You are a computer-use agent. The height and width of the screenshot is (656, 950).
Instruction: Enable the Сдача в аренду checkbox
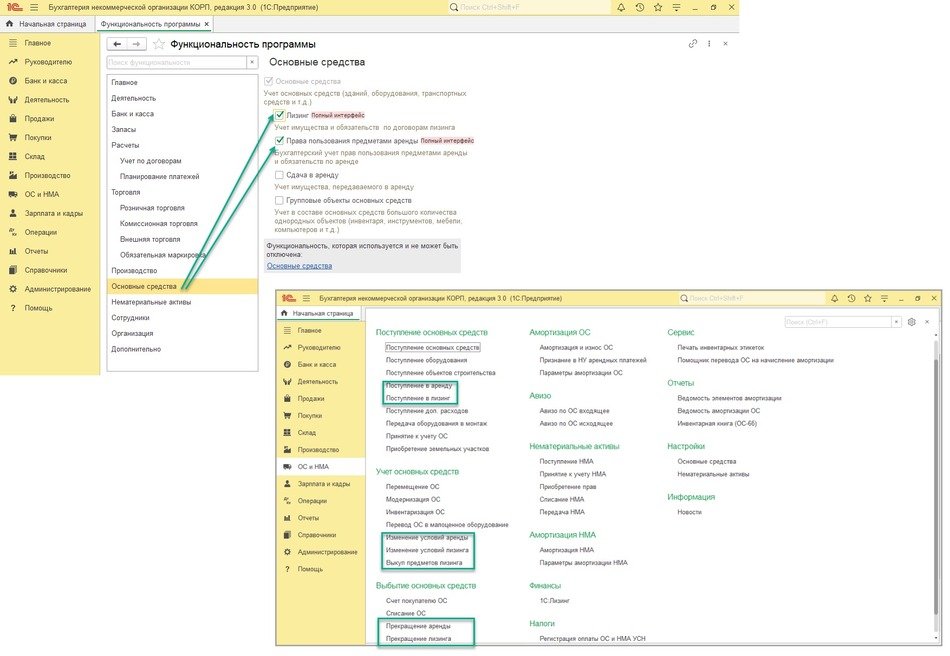pyautogui.click(x=279, y=175)
